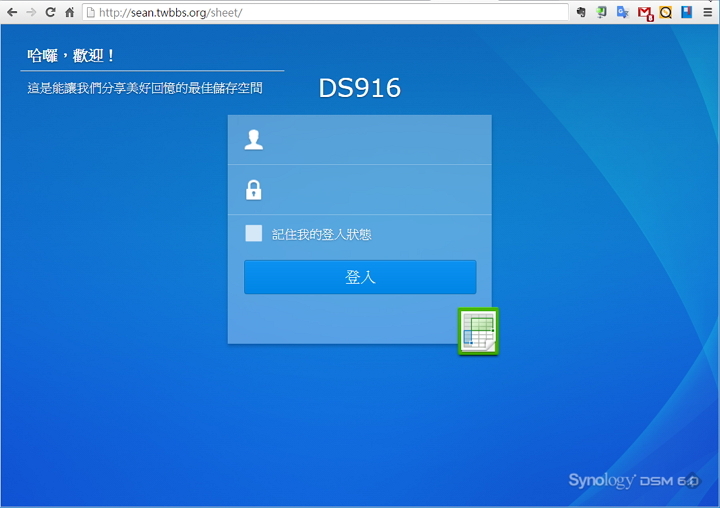Viewport: 720px width, 508px height.
Task: Click the 哈囉，歡迎！ heading
Action: point(70,56)
